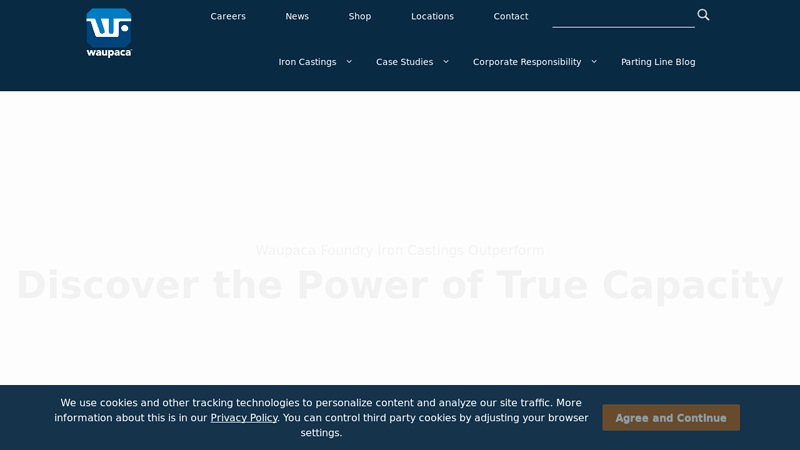The image size is (800, 450).
Task: Expand the Corporate Responsibility chevron
Action: [x=594, y=62]
